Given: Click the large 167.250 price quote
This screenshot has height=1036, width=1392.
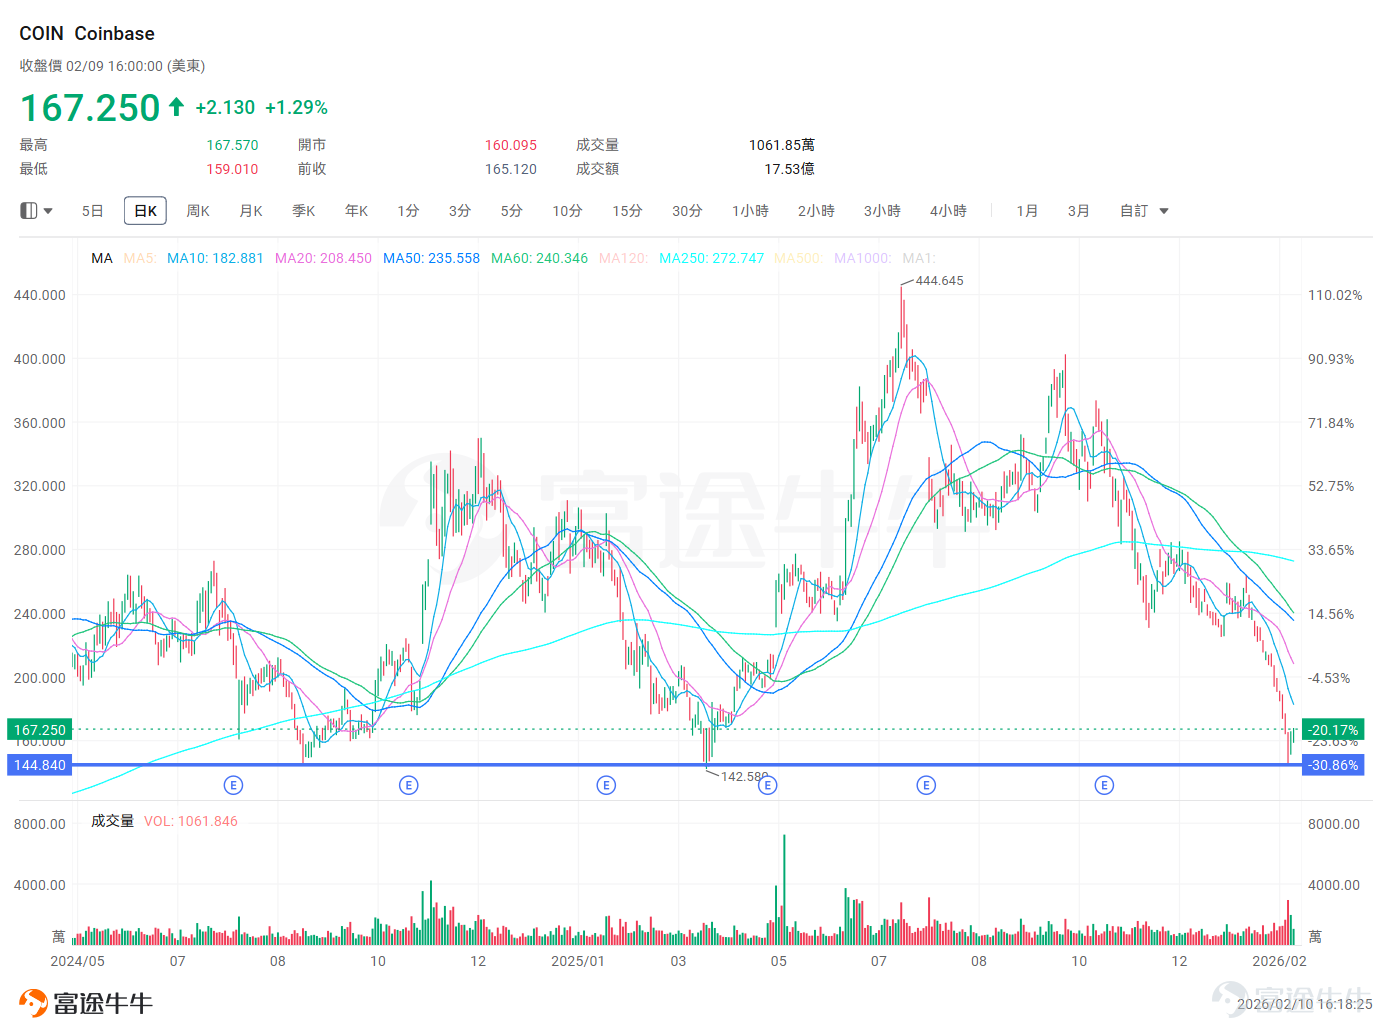Looking at the screenshot, I should (x=90, y=108).
